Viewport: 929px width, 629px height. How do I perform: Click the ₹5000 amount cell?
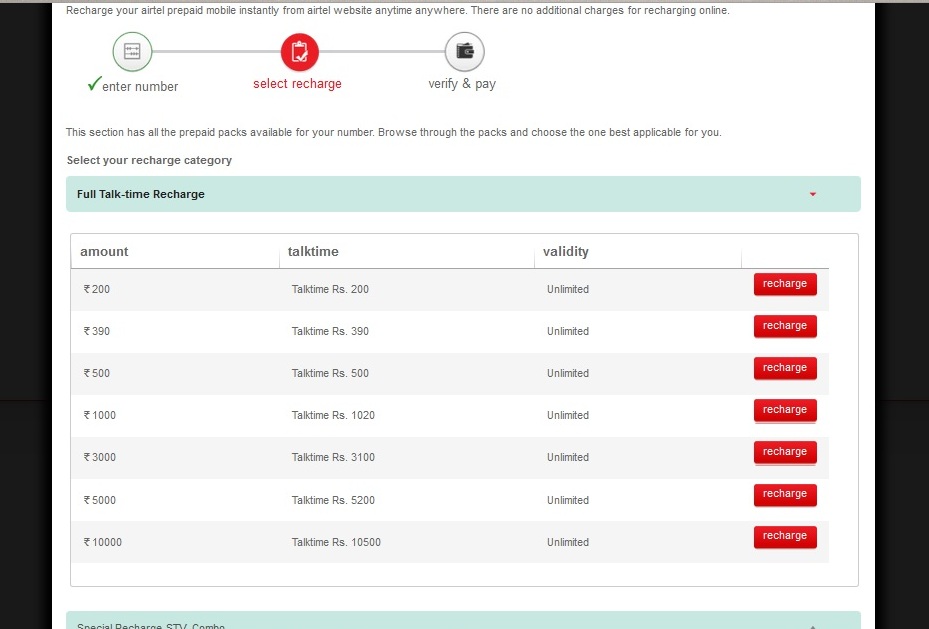coord(100,500)
